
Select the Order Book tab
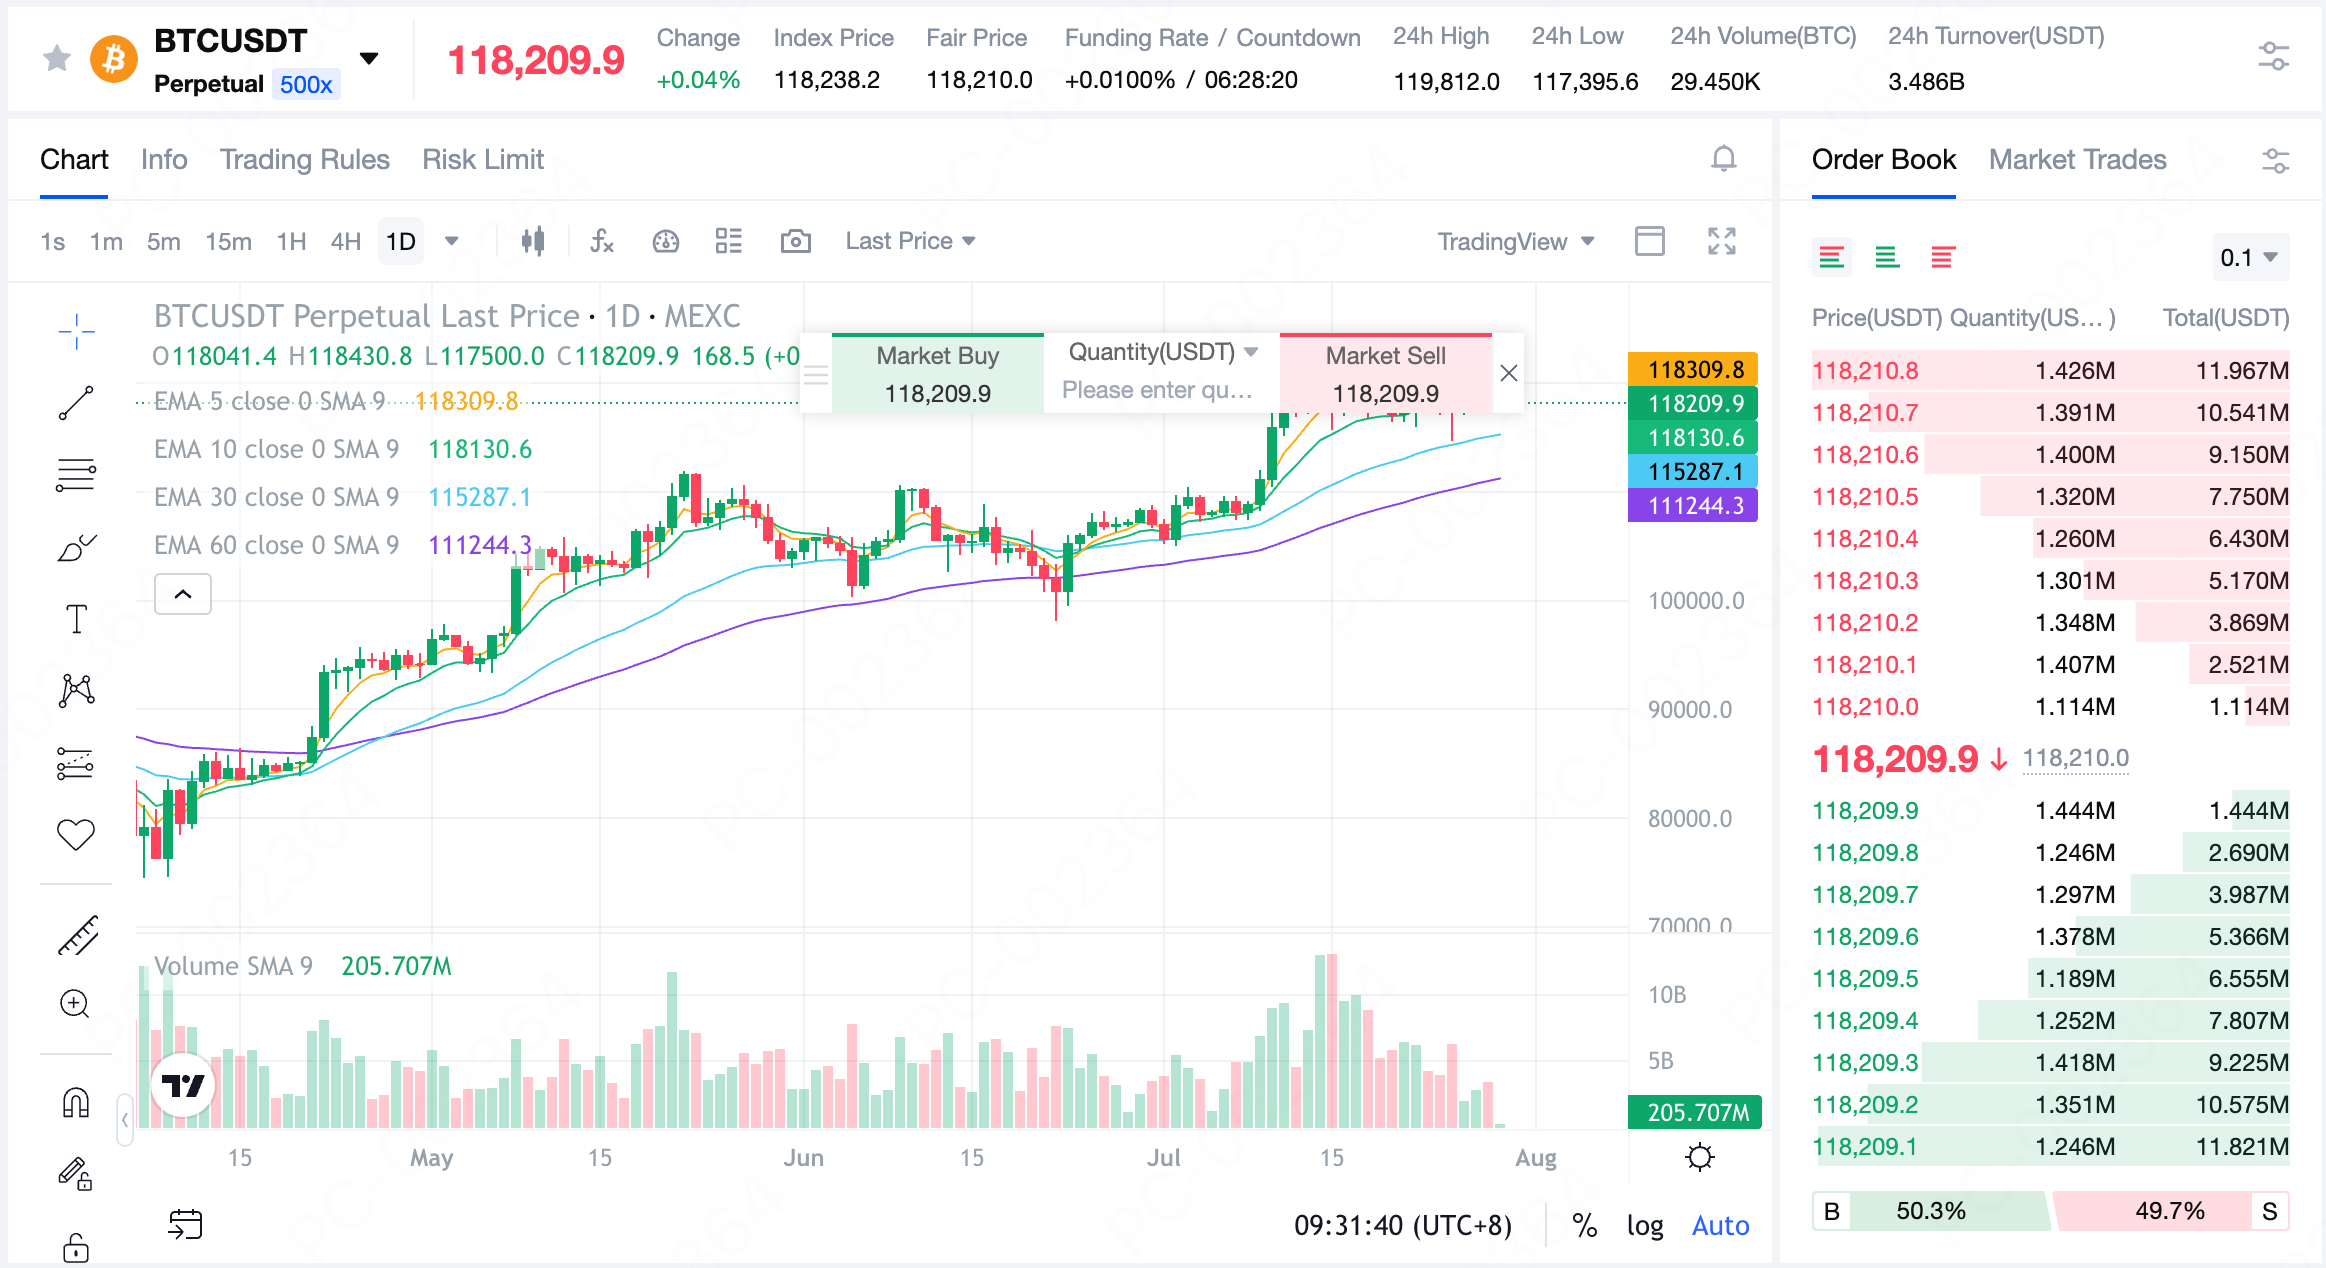[x=1883, y=160]
